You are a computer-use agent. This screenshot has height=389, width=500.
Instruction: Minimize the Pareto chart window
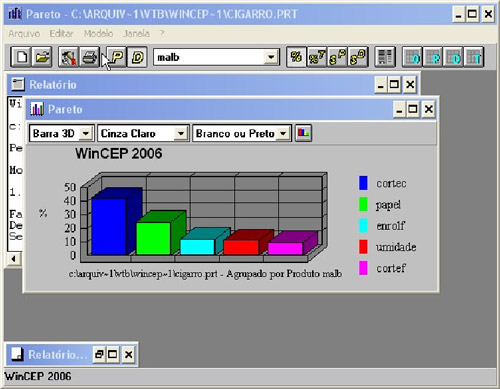pos(399,109)
